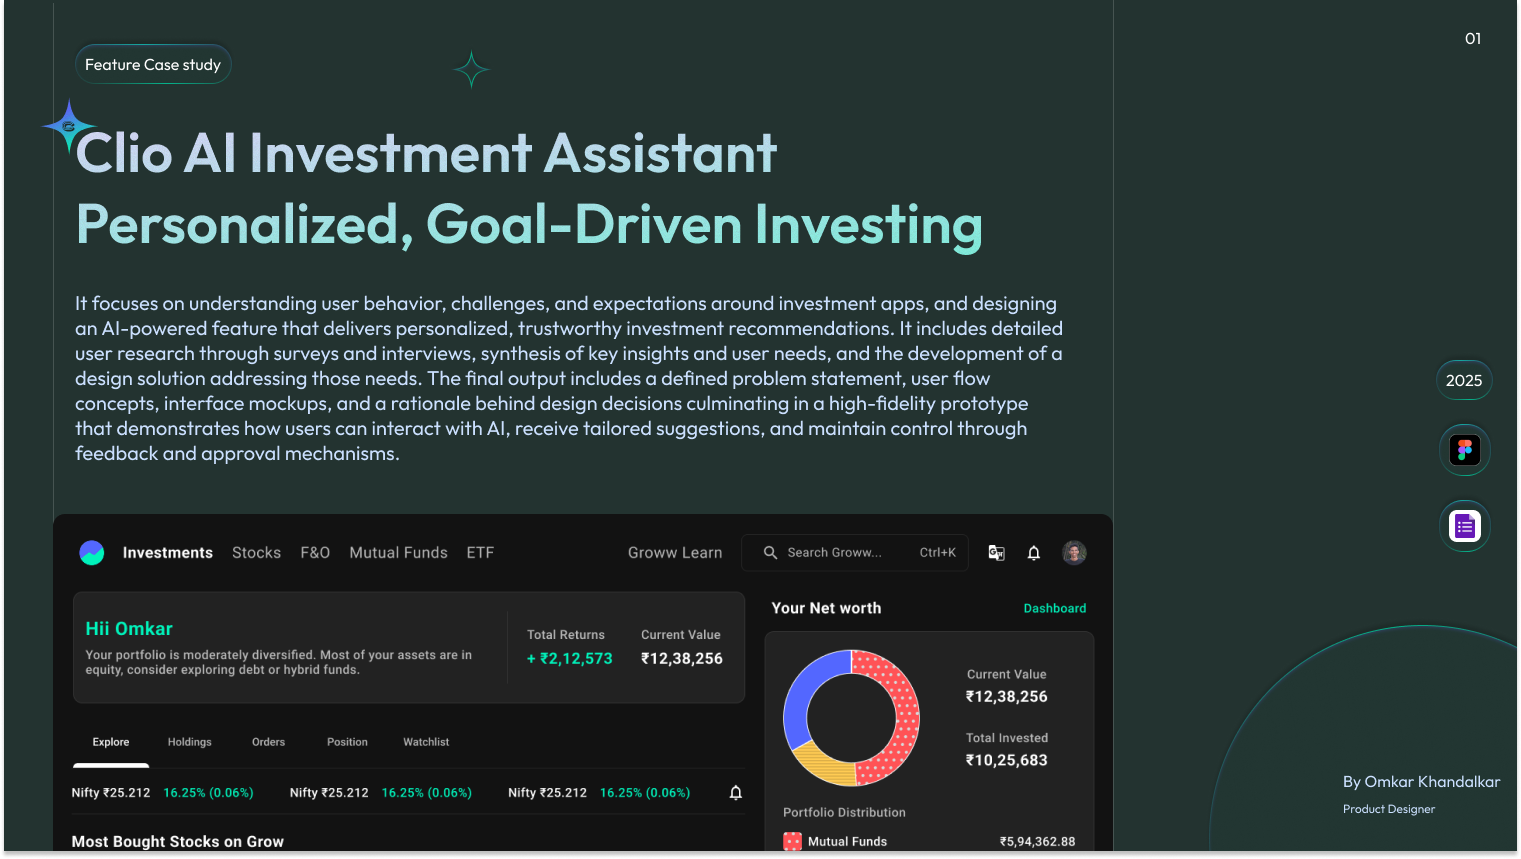Click the Portfolio Distribution label
The height and width of the screenshot is (859, 1521).
point(845,813)
